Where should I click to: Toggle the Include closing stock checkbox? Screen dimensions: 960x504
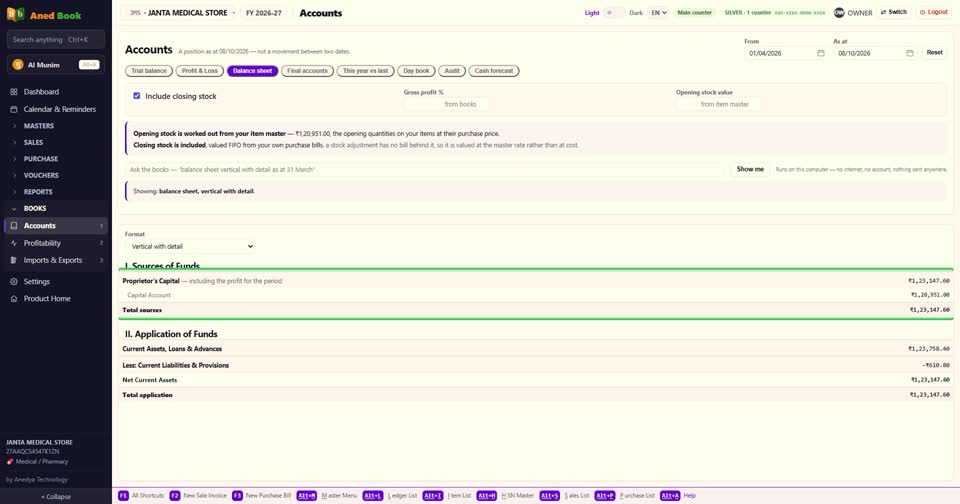tap(137, 96)
